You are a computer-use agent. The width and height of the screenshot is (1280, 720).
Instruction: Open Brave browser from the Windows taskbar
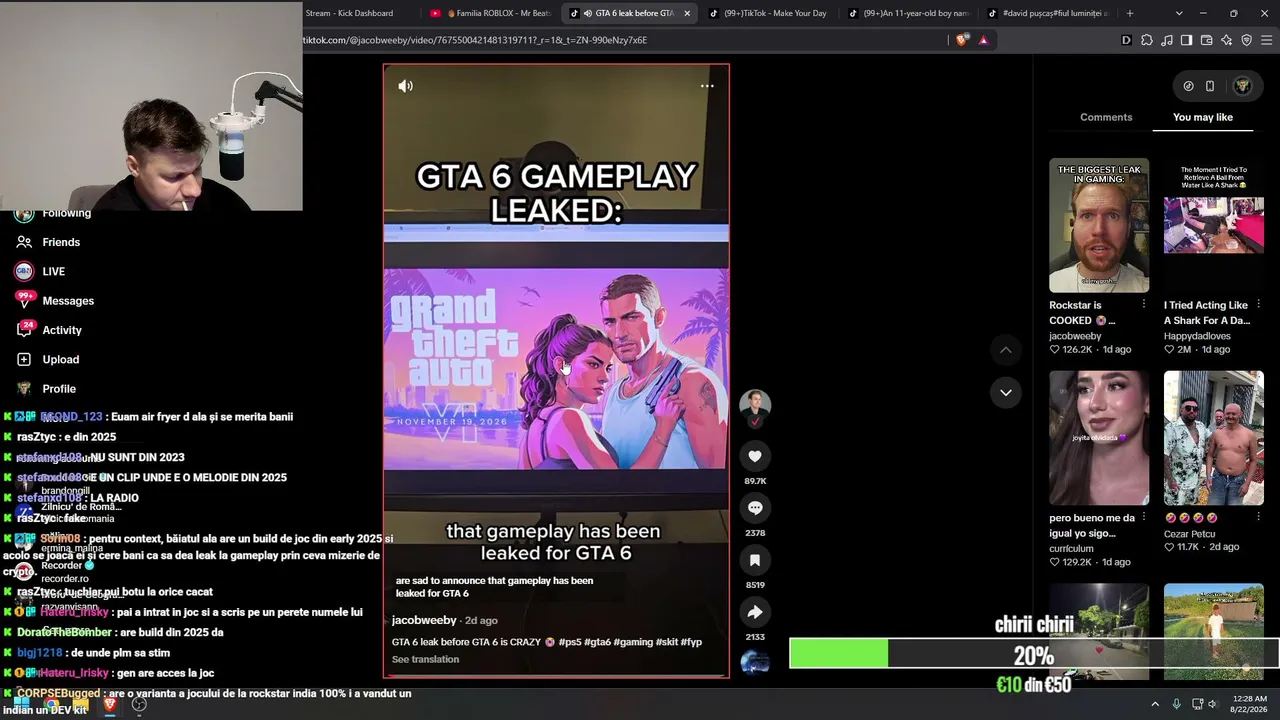[110, 704]
